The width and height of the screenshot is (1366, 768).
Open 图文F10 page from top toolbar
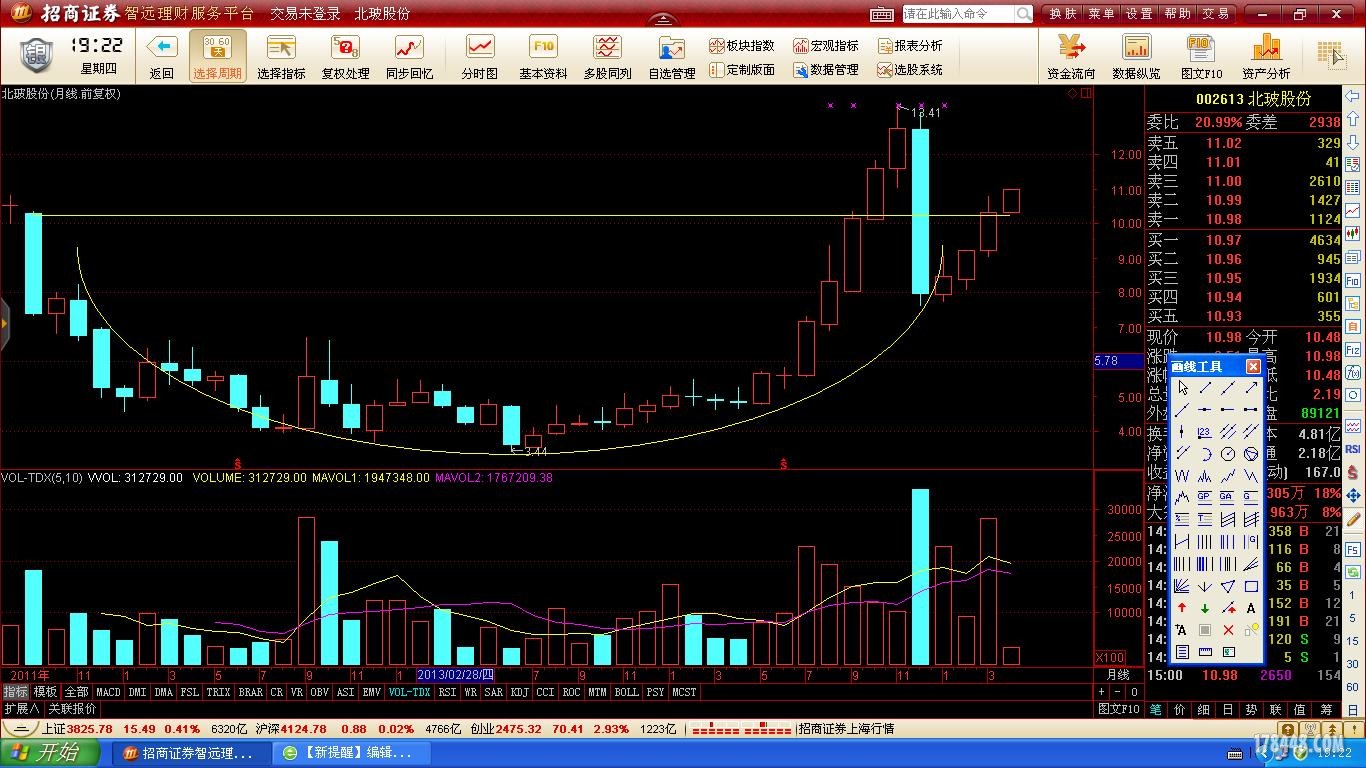1201,56
